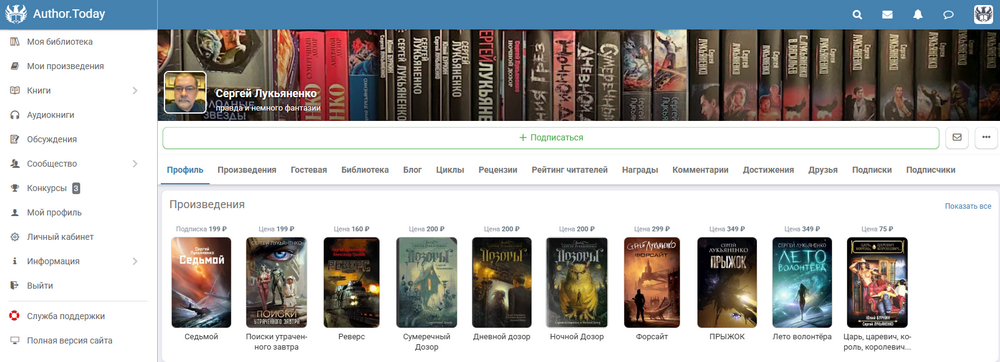Open the Лето волонтёра book cover
The height and width of the screenshot is (362, 1000).
coord(802,282)
